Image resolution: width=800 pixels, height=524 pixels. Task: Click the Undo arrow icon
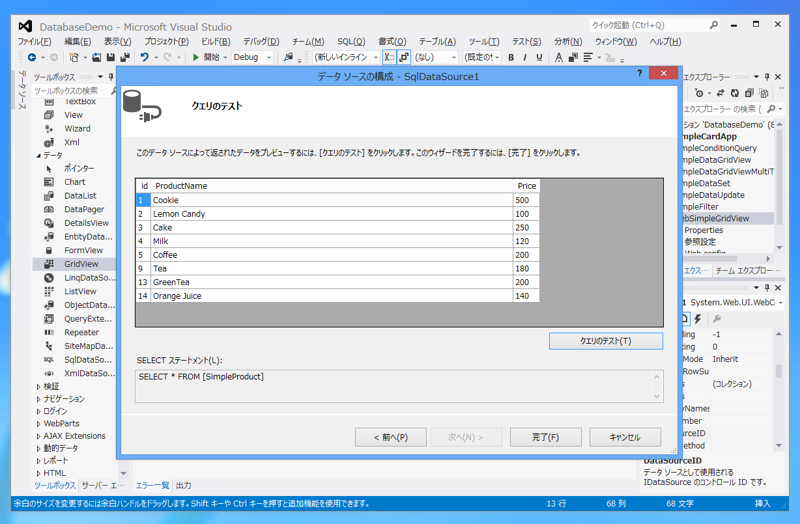(x=144, y=57)
